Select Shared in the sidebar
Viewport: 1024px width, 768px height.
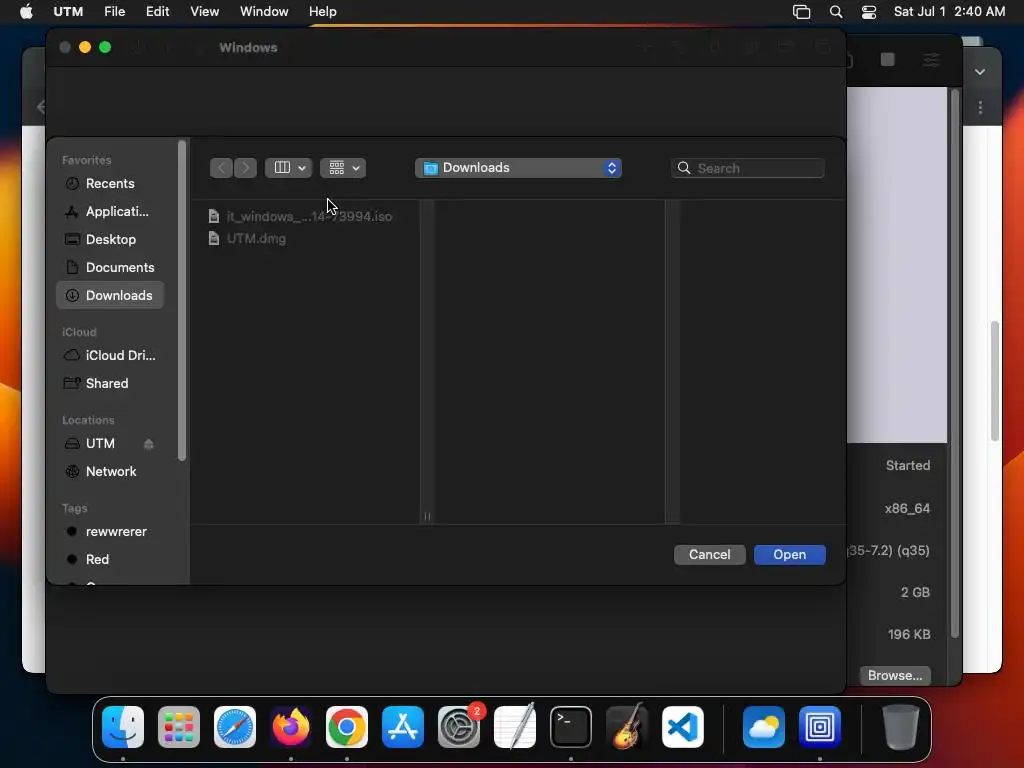click(110, 383)
